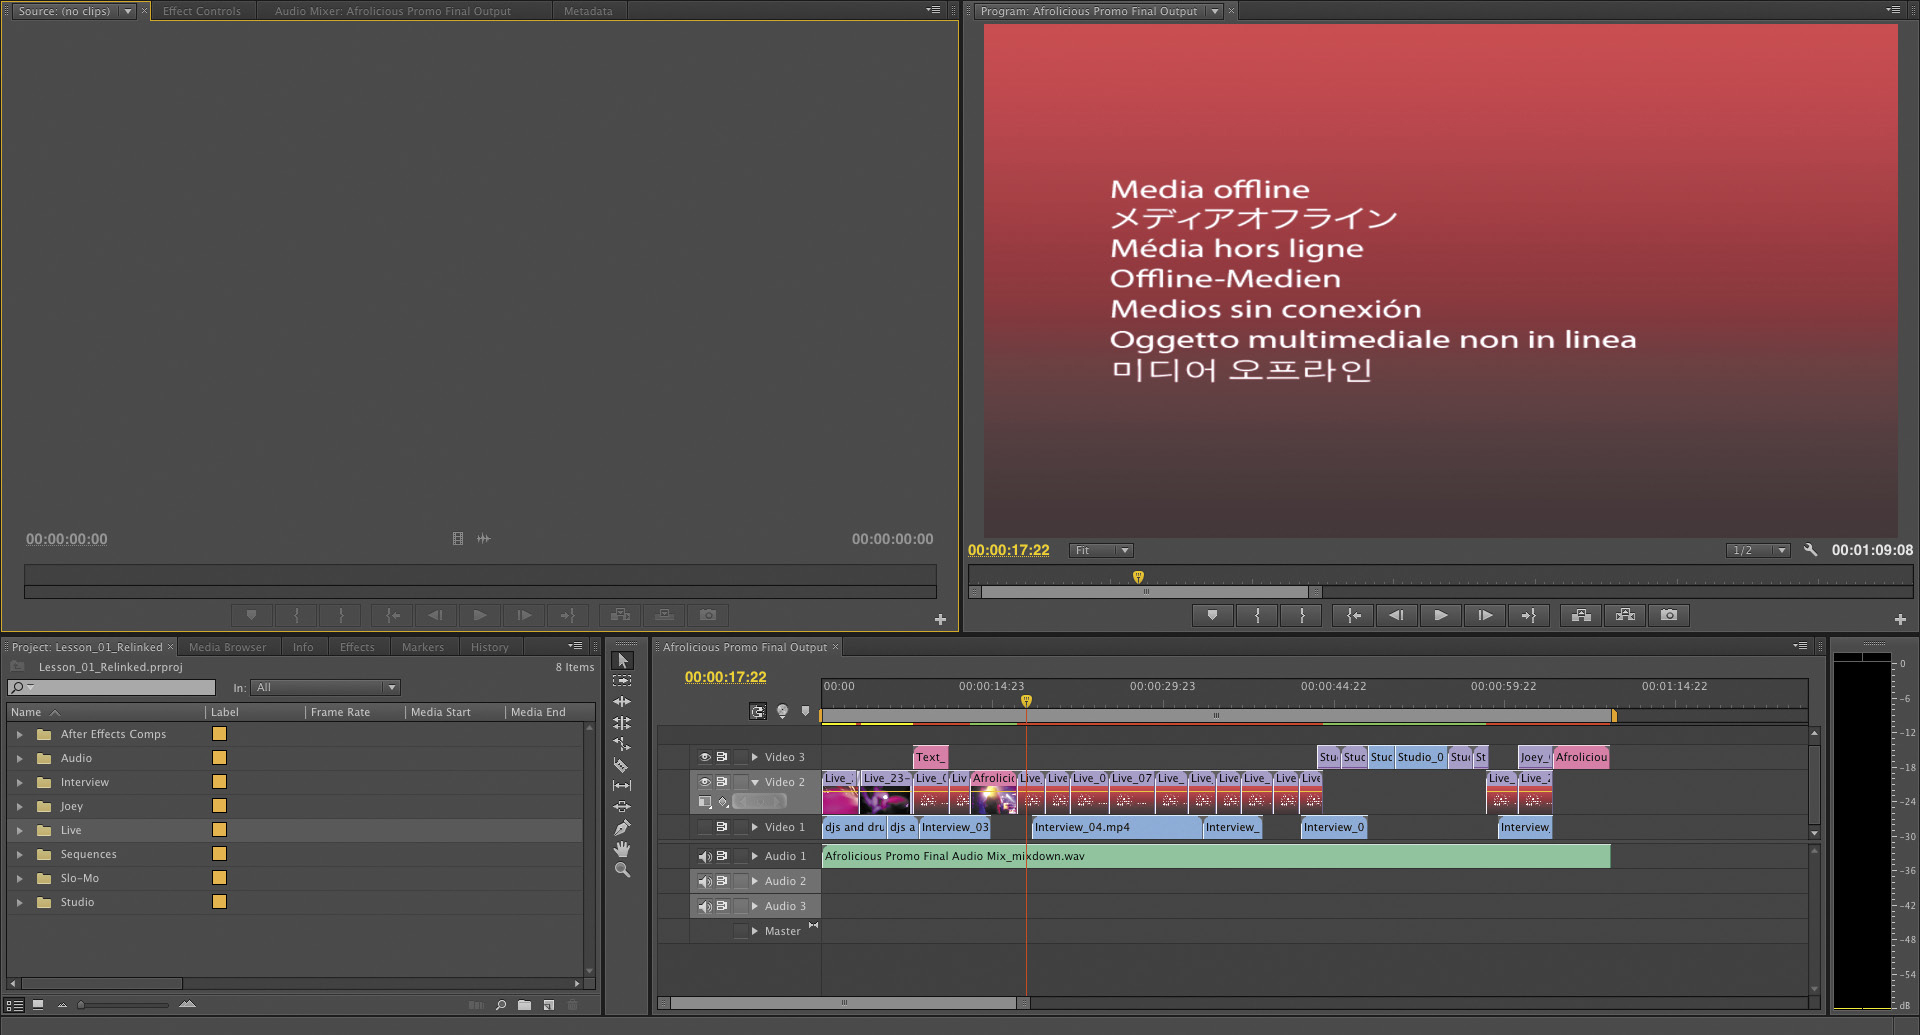Select the Pen tool
Viewport: 1920px width, 1035px height.
click(622, 828)
